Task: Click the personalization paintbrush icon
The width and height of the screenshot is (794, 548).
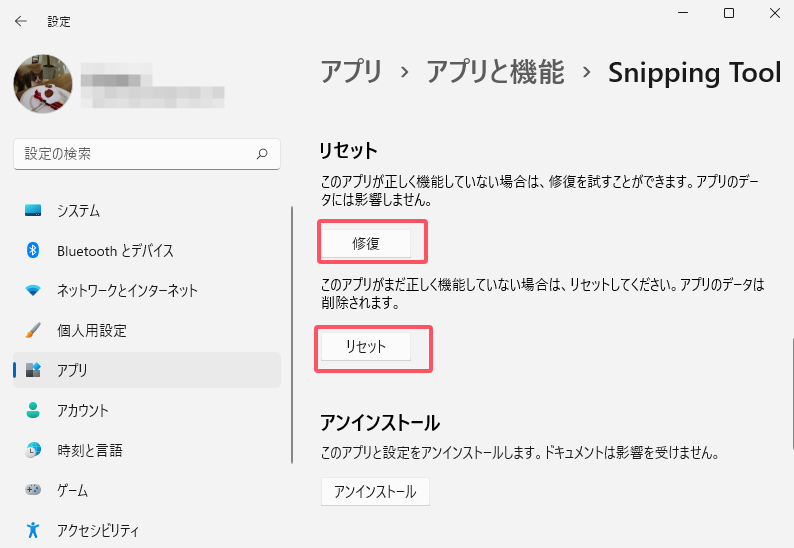Action: [33, 331]
